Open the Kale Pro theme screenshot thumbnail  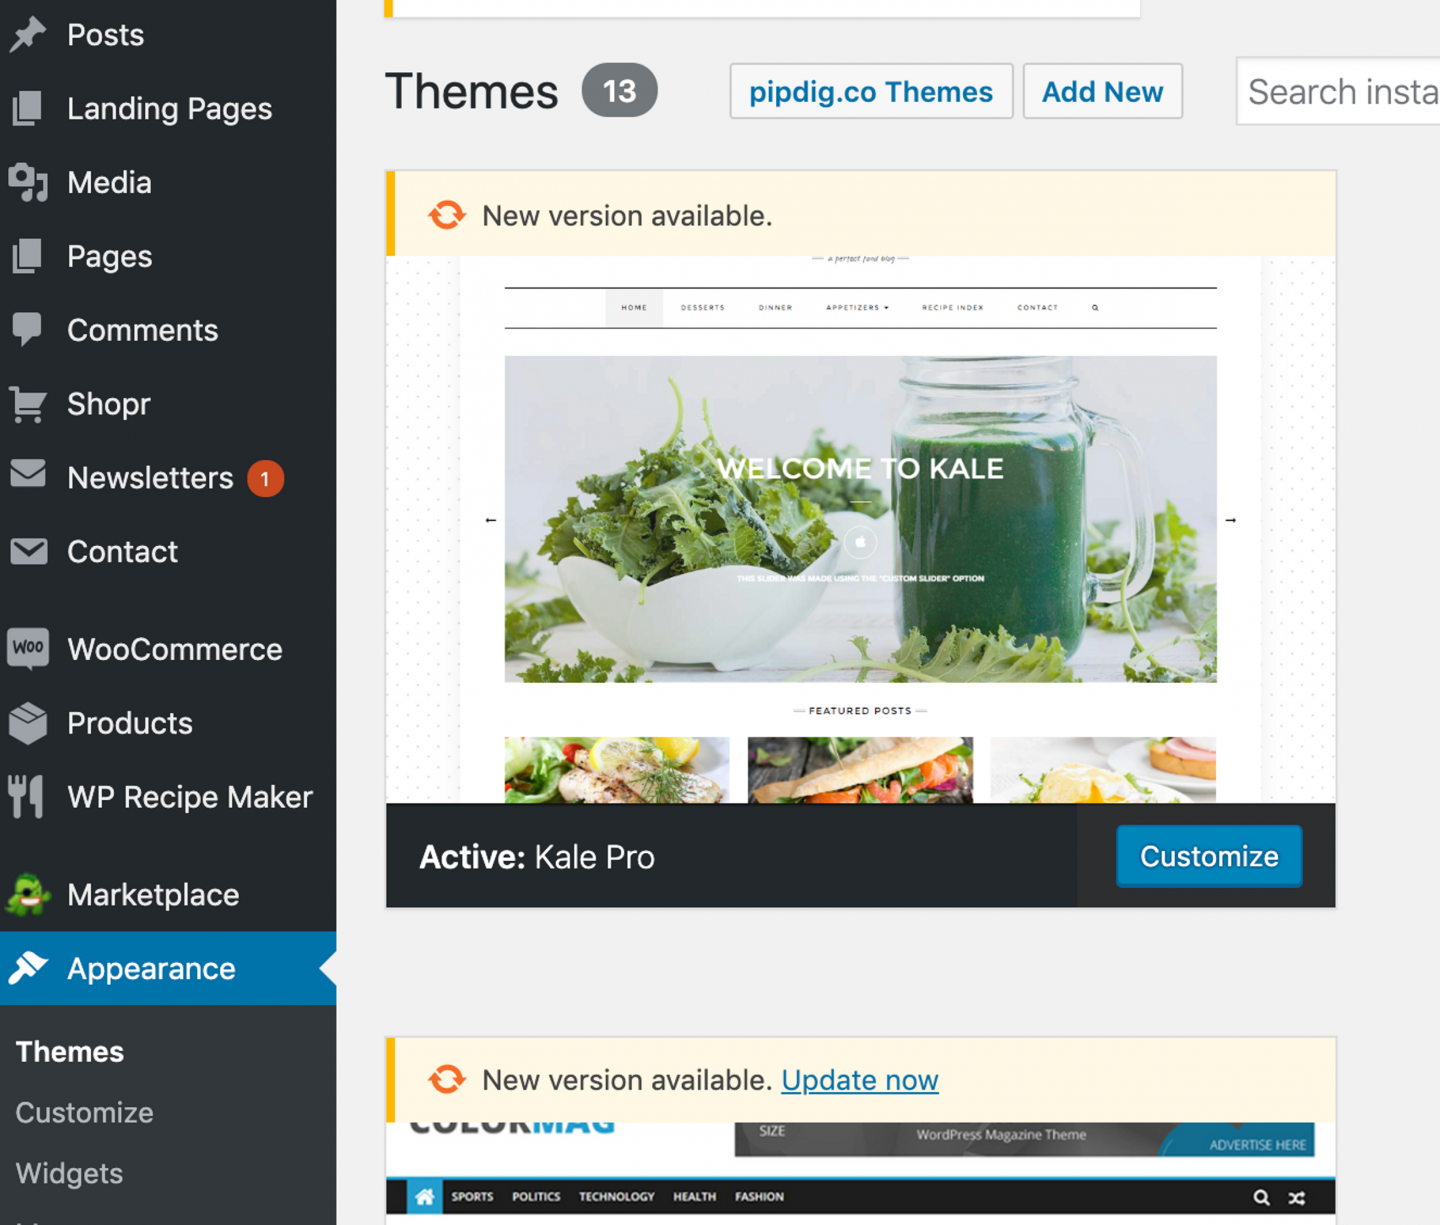click(x=861, y=530)
